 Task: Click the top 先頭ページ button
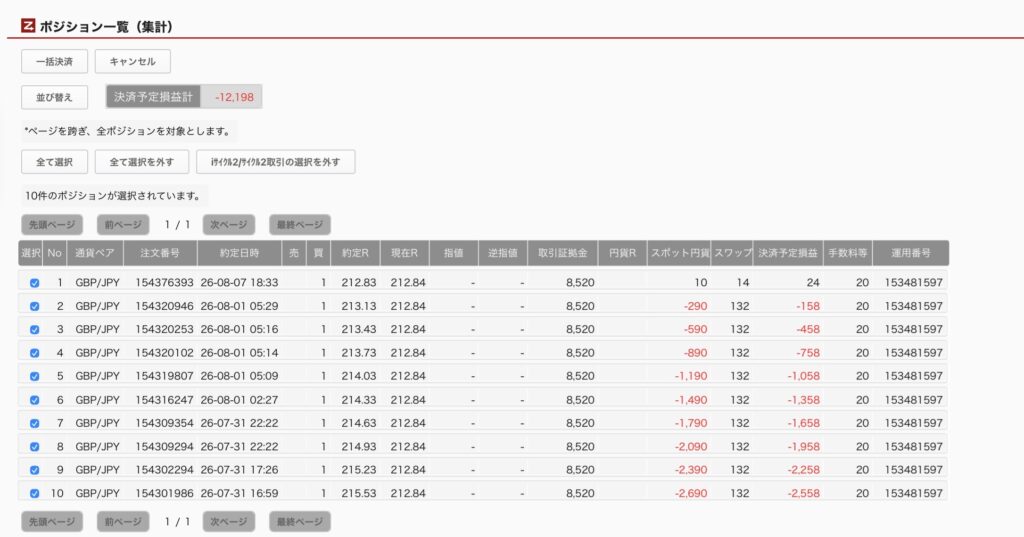[x=52, y=225]
